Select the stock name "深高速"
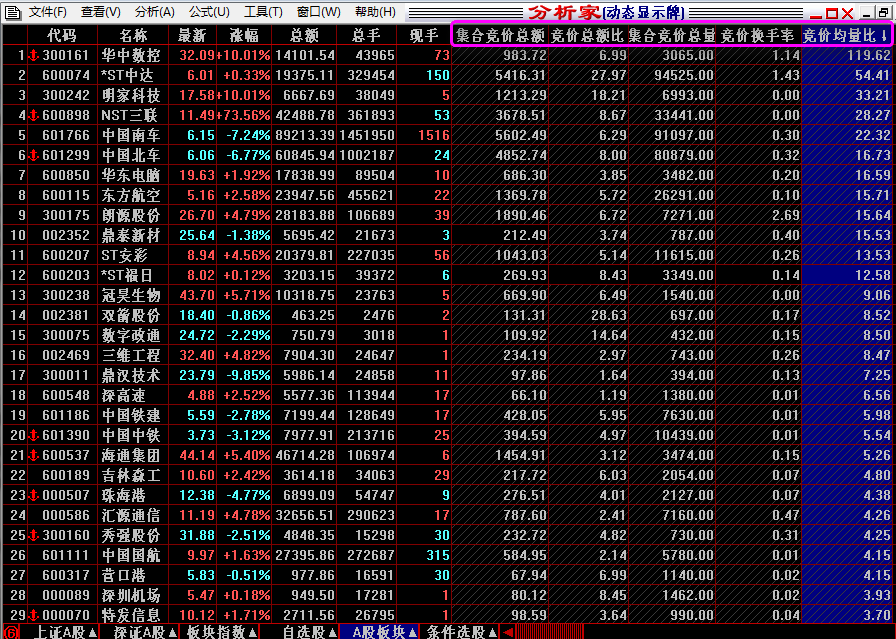The image size is (896, 639). coord(123,396)
